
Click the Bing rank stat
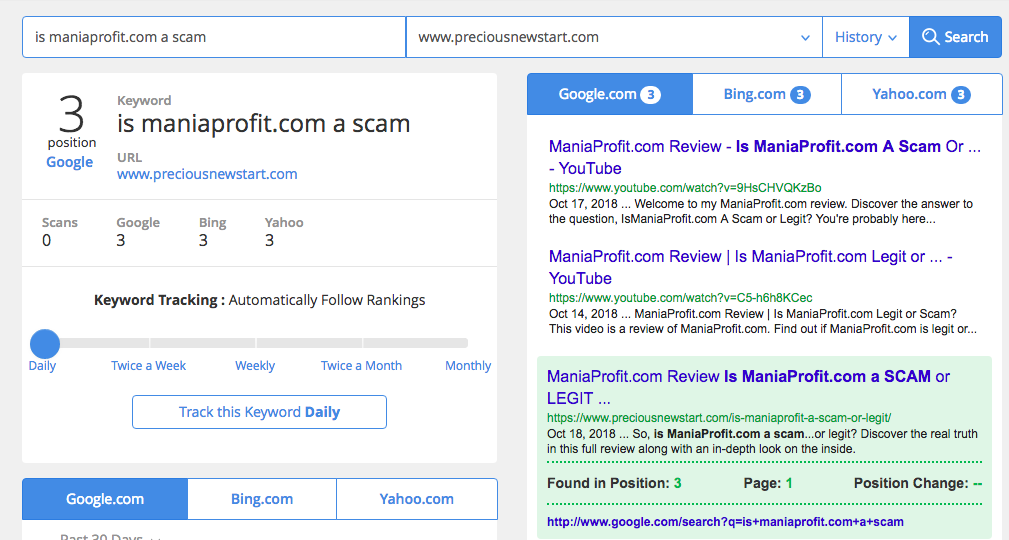(x=212, y=232)
